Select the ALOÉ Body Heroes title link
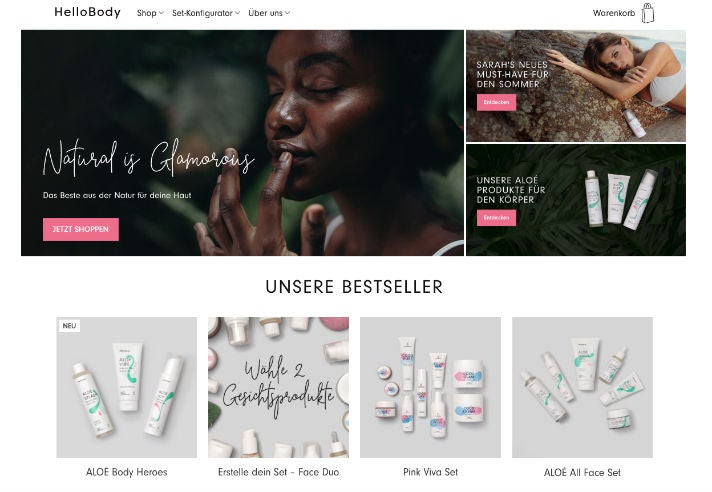 (x=127, y=472)
